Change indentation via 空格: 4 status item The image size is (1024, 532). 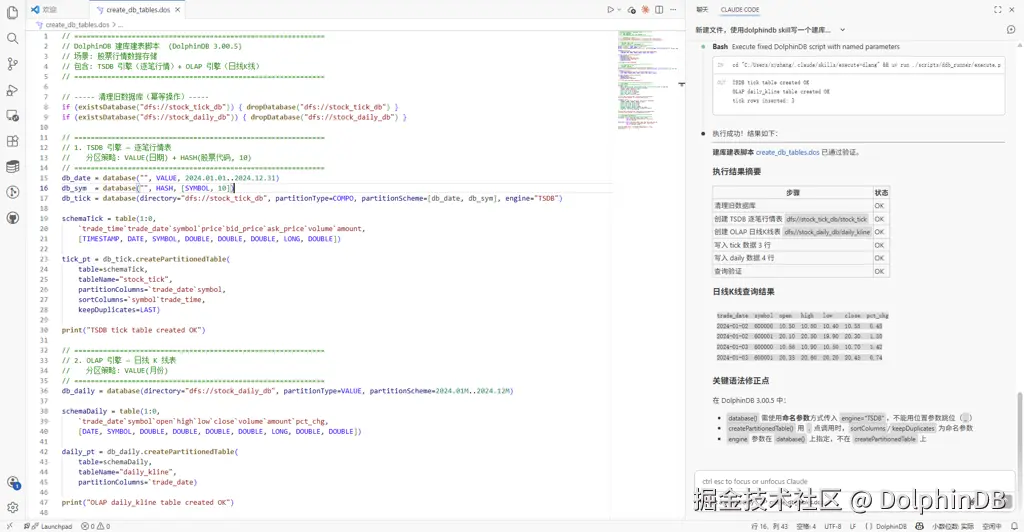(806, 526)
